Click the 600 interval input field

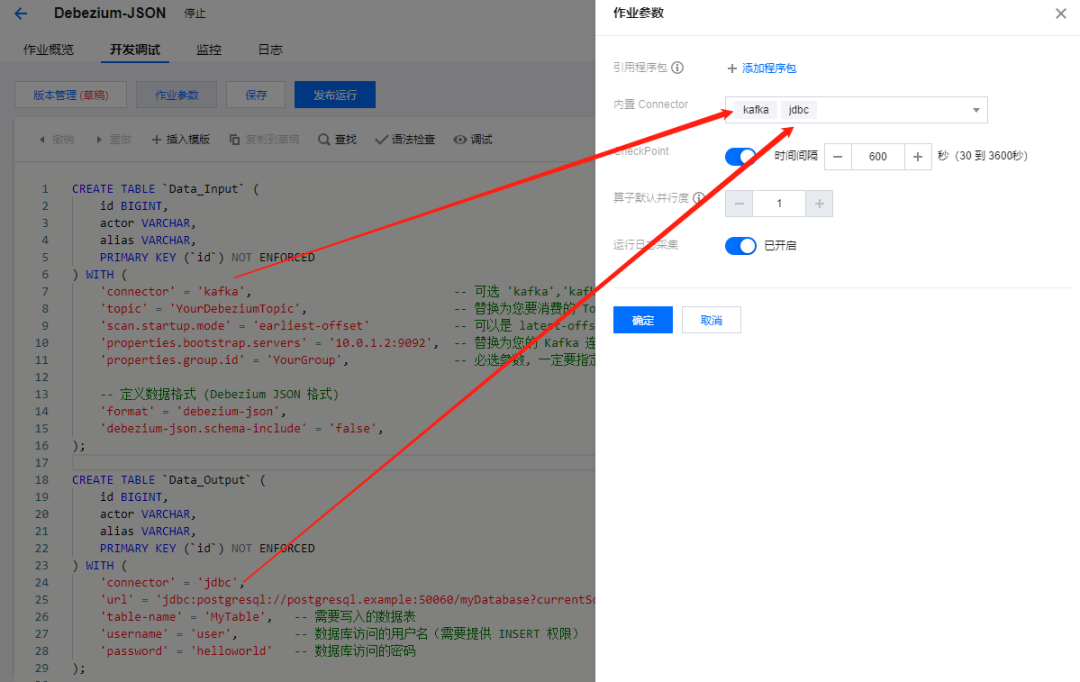pos(878,156)
